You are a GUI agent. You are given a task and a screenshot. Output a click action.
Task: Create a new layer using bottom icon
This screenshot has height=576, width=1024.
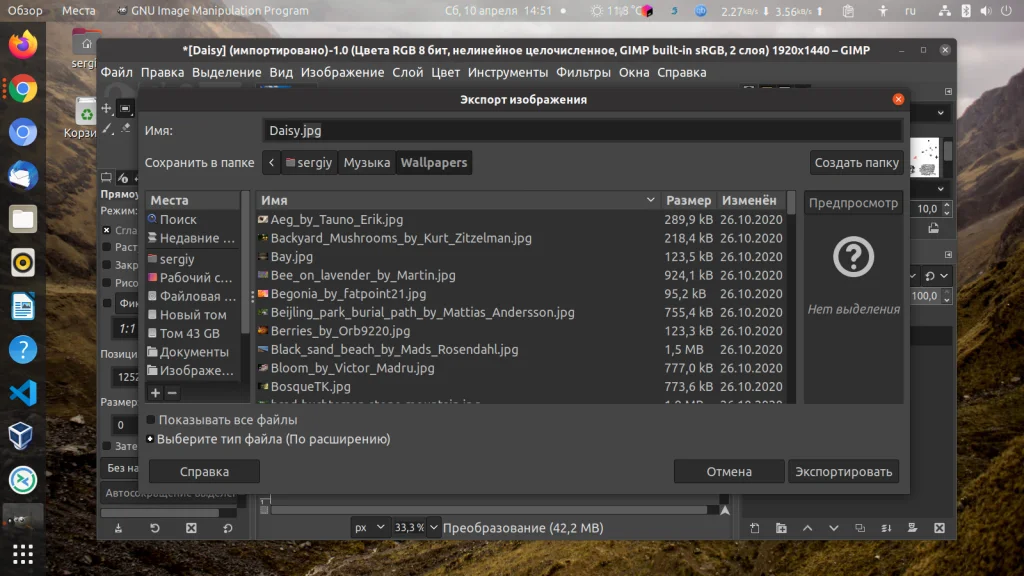[755, 528]
